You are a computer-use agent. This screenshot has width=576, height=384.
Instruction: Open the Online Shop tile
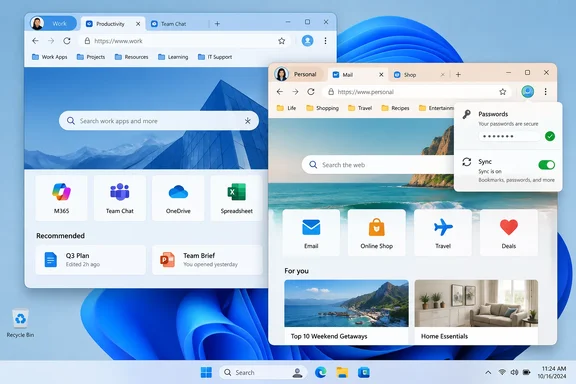tap(377, 233)
